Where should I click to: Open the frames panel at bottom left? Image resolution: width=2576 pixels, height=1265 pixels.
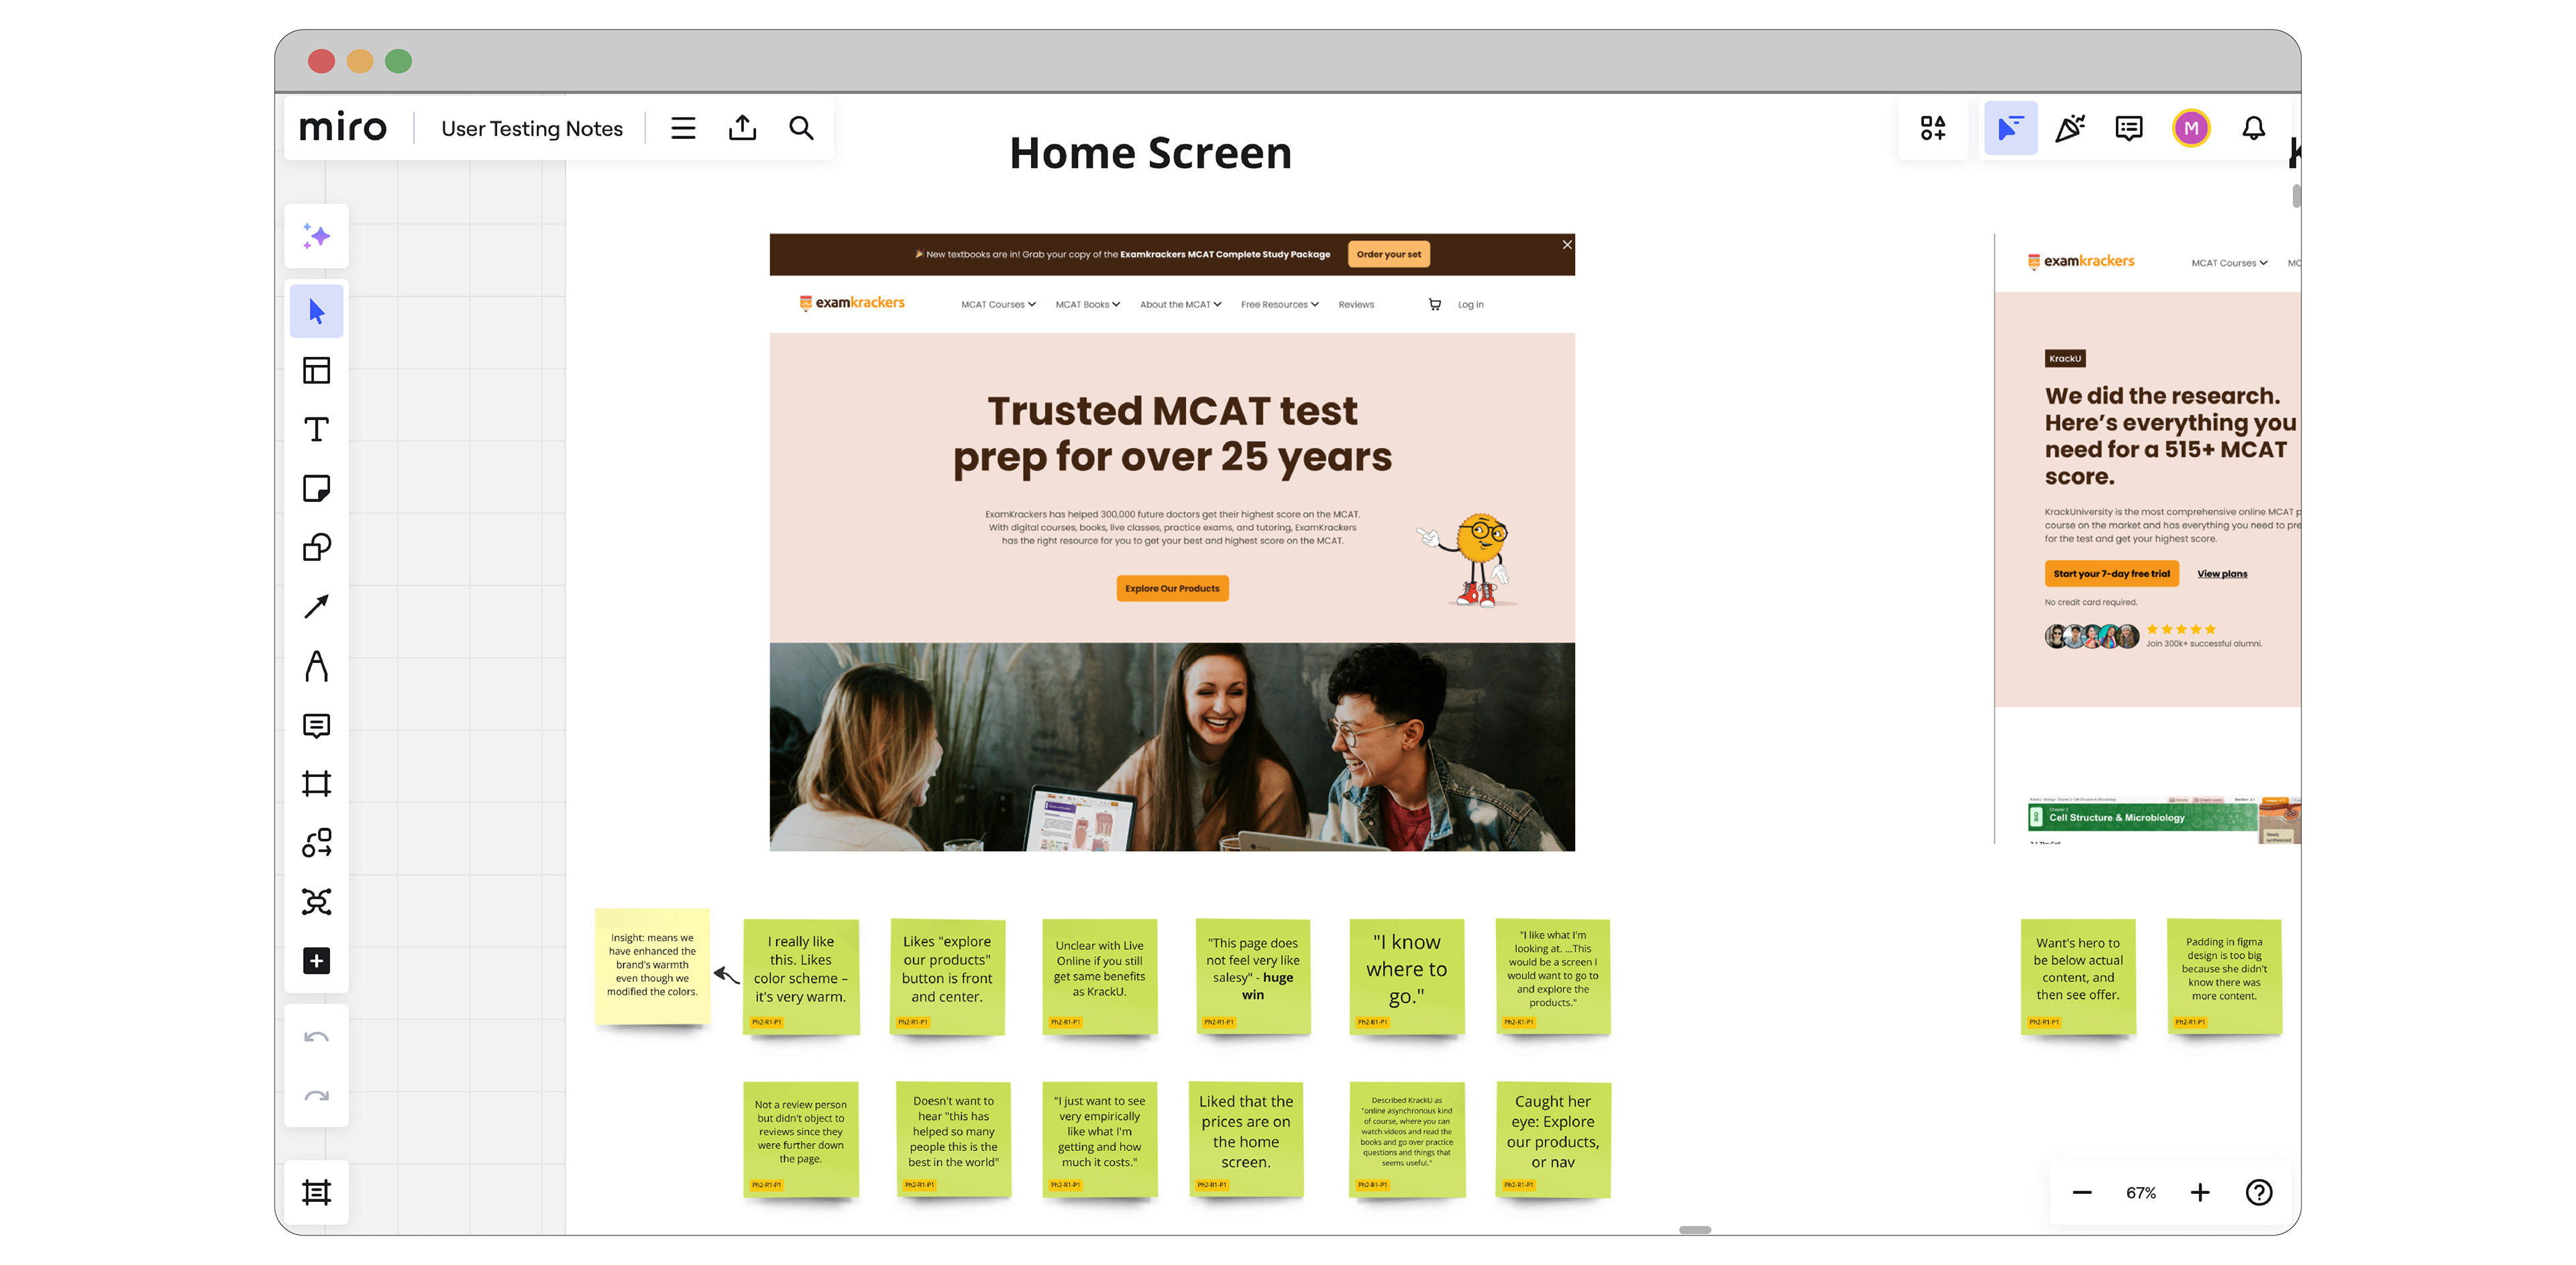pos(316,1192)
